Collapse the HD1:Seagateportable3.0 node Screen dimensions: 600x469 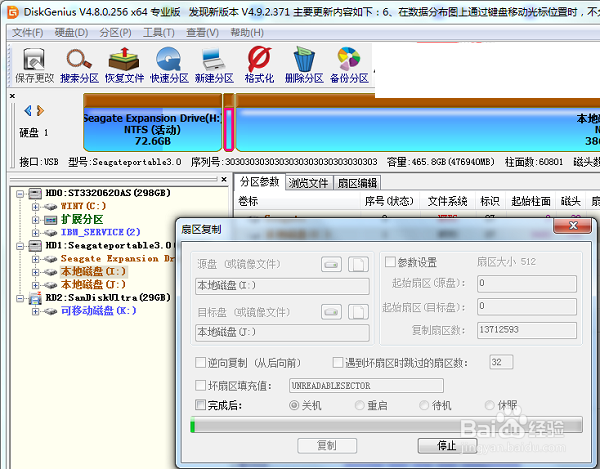[x=20, y=246]
